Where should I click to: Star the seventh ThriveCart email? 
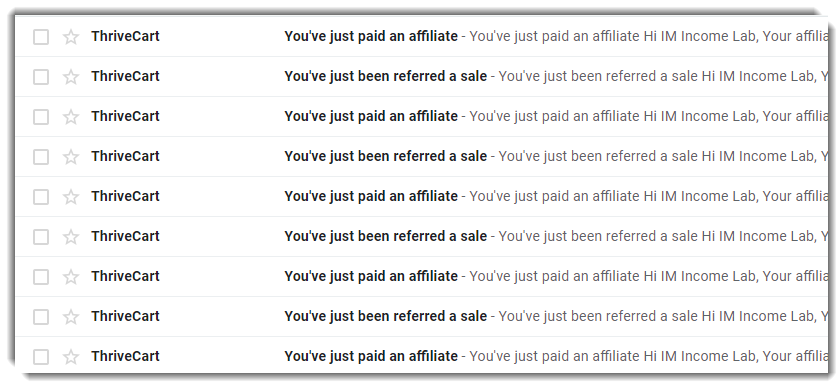pyautogui.click(x=71, y=277)
